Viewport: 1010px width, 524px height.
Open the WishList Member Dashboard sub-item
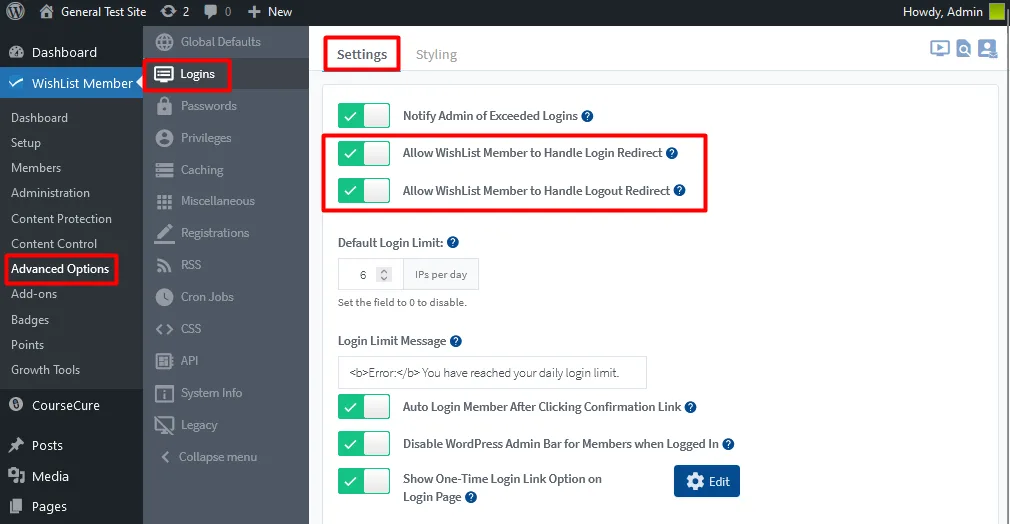click(x=39, y=118)
